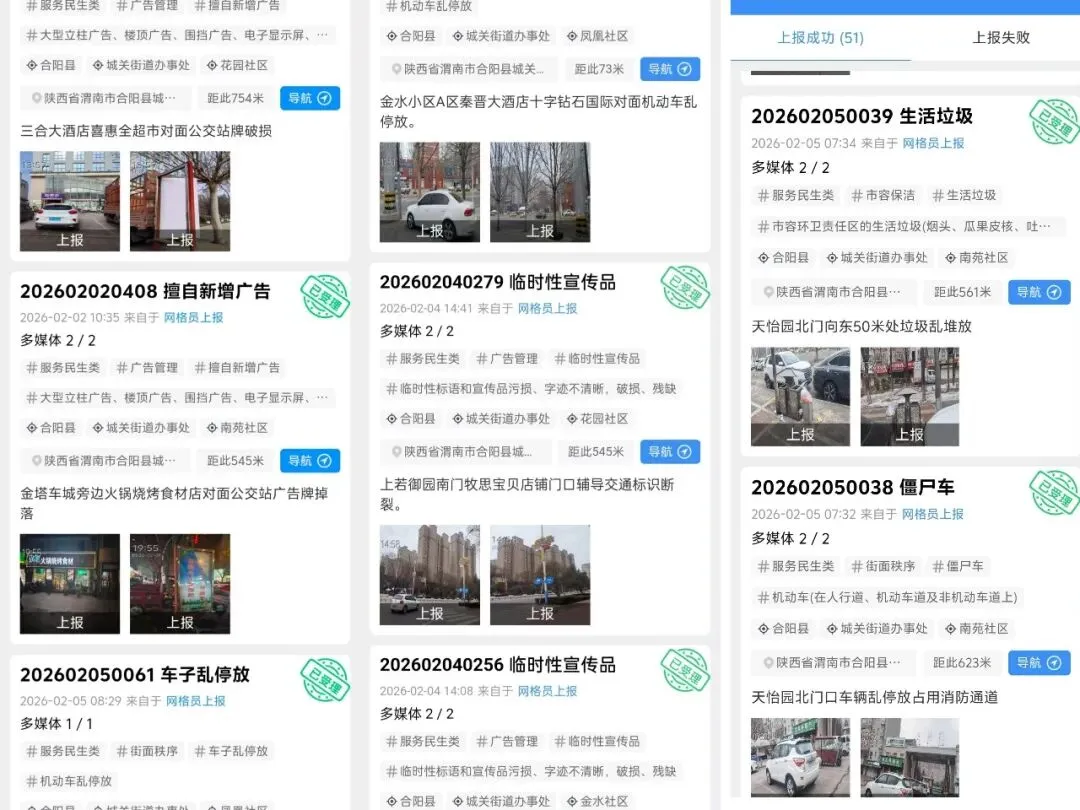View second photo in 202602020408 card
The image size is (1080, 810).
click(180, 584)
